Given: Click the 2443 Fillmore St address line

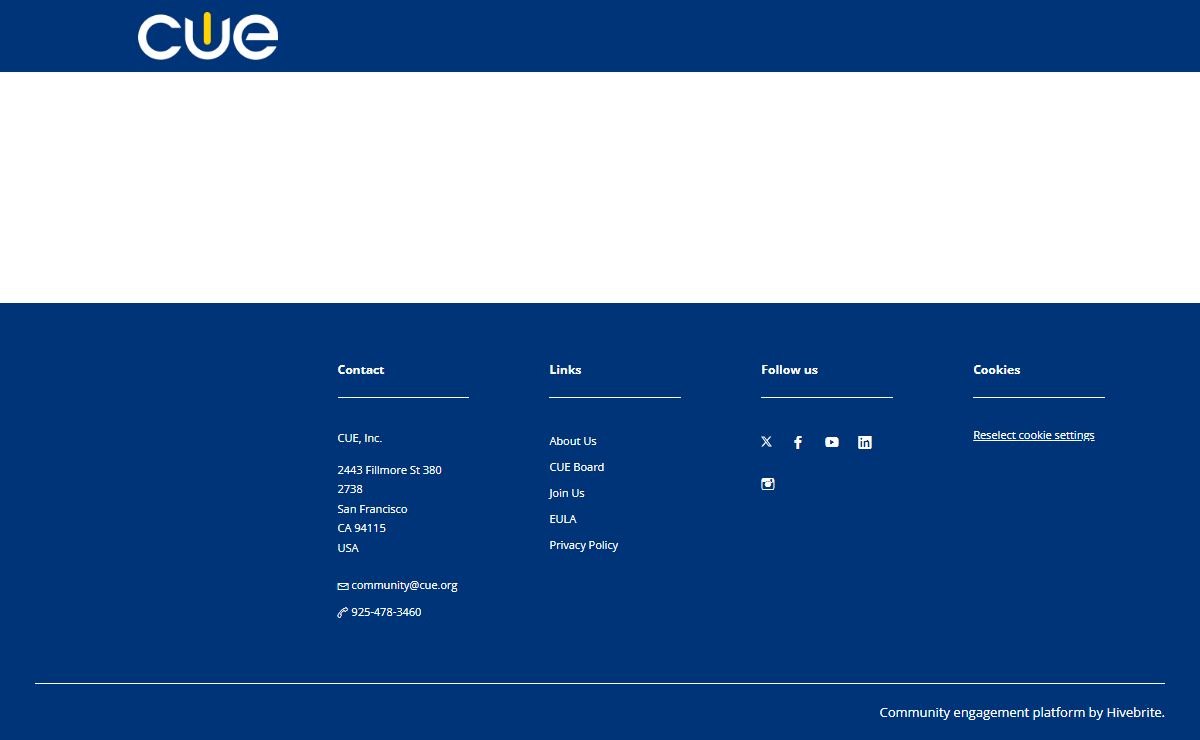Looking at the screenshot, I should pos(389,470).
